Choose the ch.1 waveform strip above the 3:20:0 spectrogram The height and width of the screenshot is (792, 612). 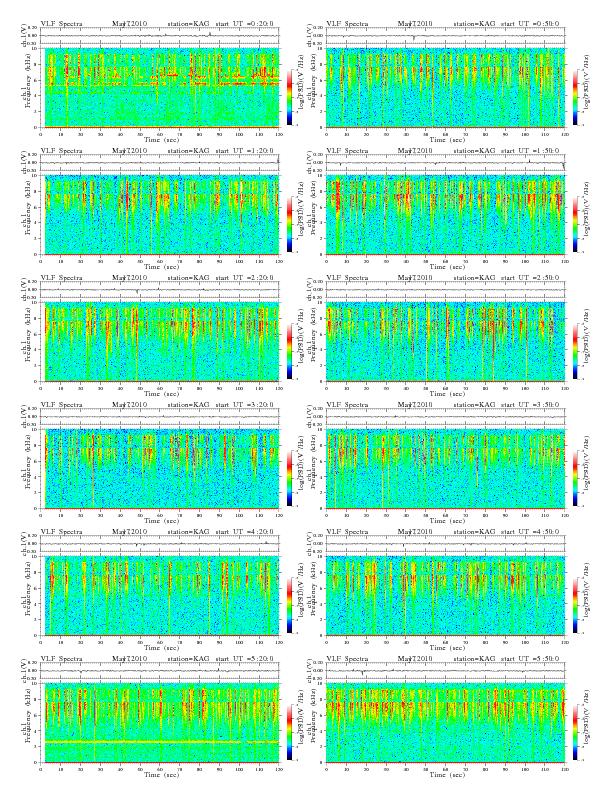160,417
